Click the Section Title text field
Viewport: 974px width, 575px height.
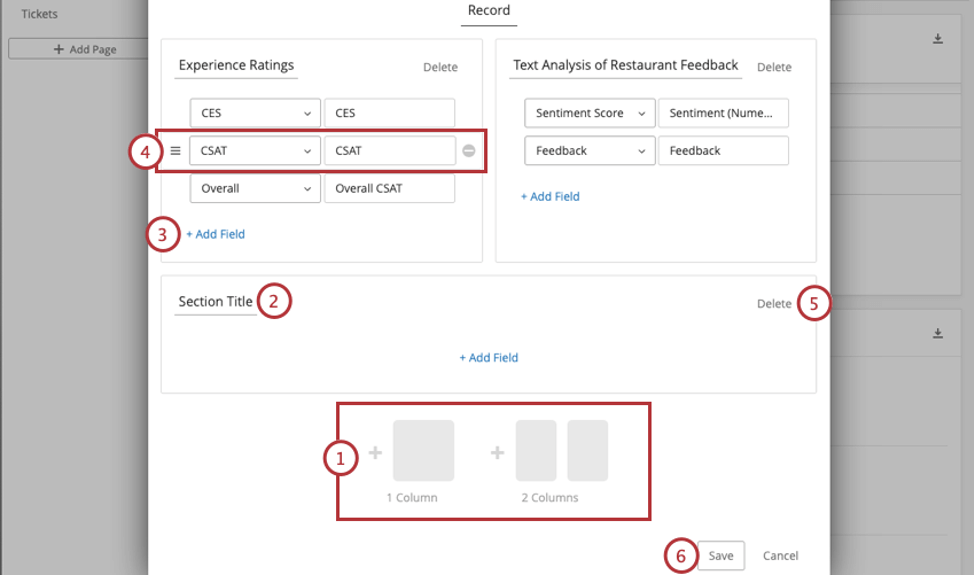[x=215, y=301]
